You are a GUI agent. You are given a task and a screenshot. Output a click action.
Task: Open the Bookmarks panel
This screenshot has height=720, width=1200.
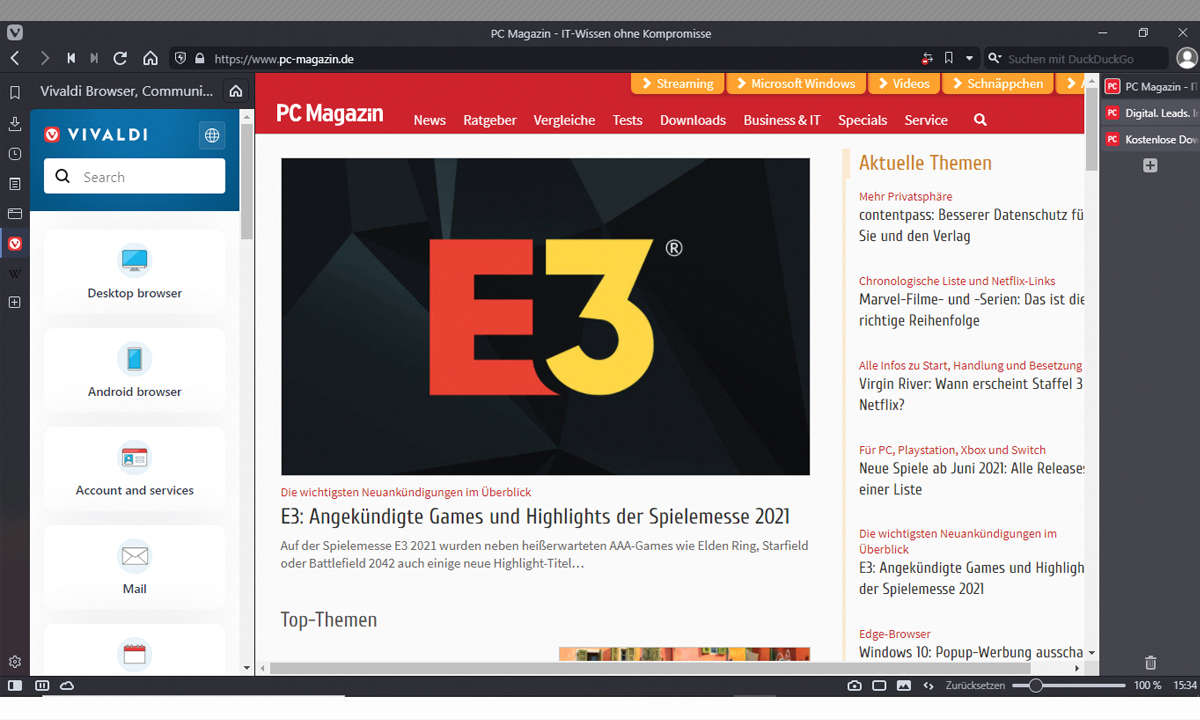pos(15,93)
